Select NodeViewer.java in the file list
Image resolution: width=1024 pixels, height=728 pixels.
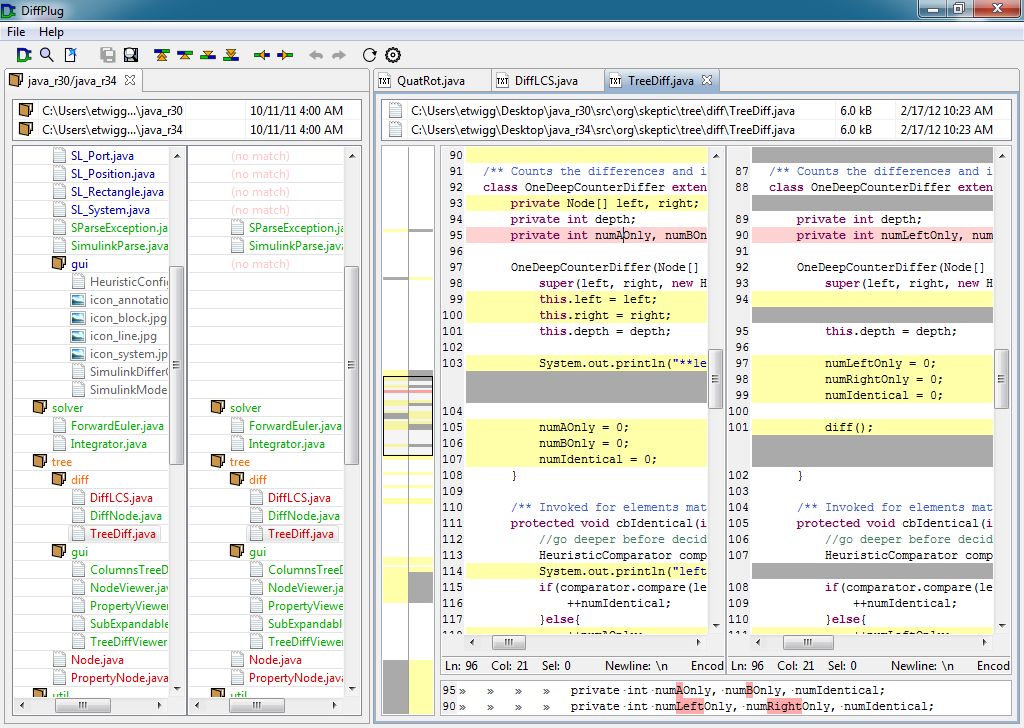(x=131, y=587)
